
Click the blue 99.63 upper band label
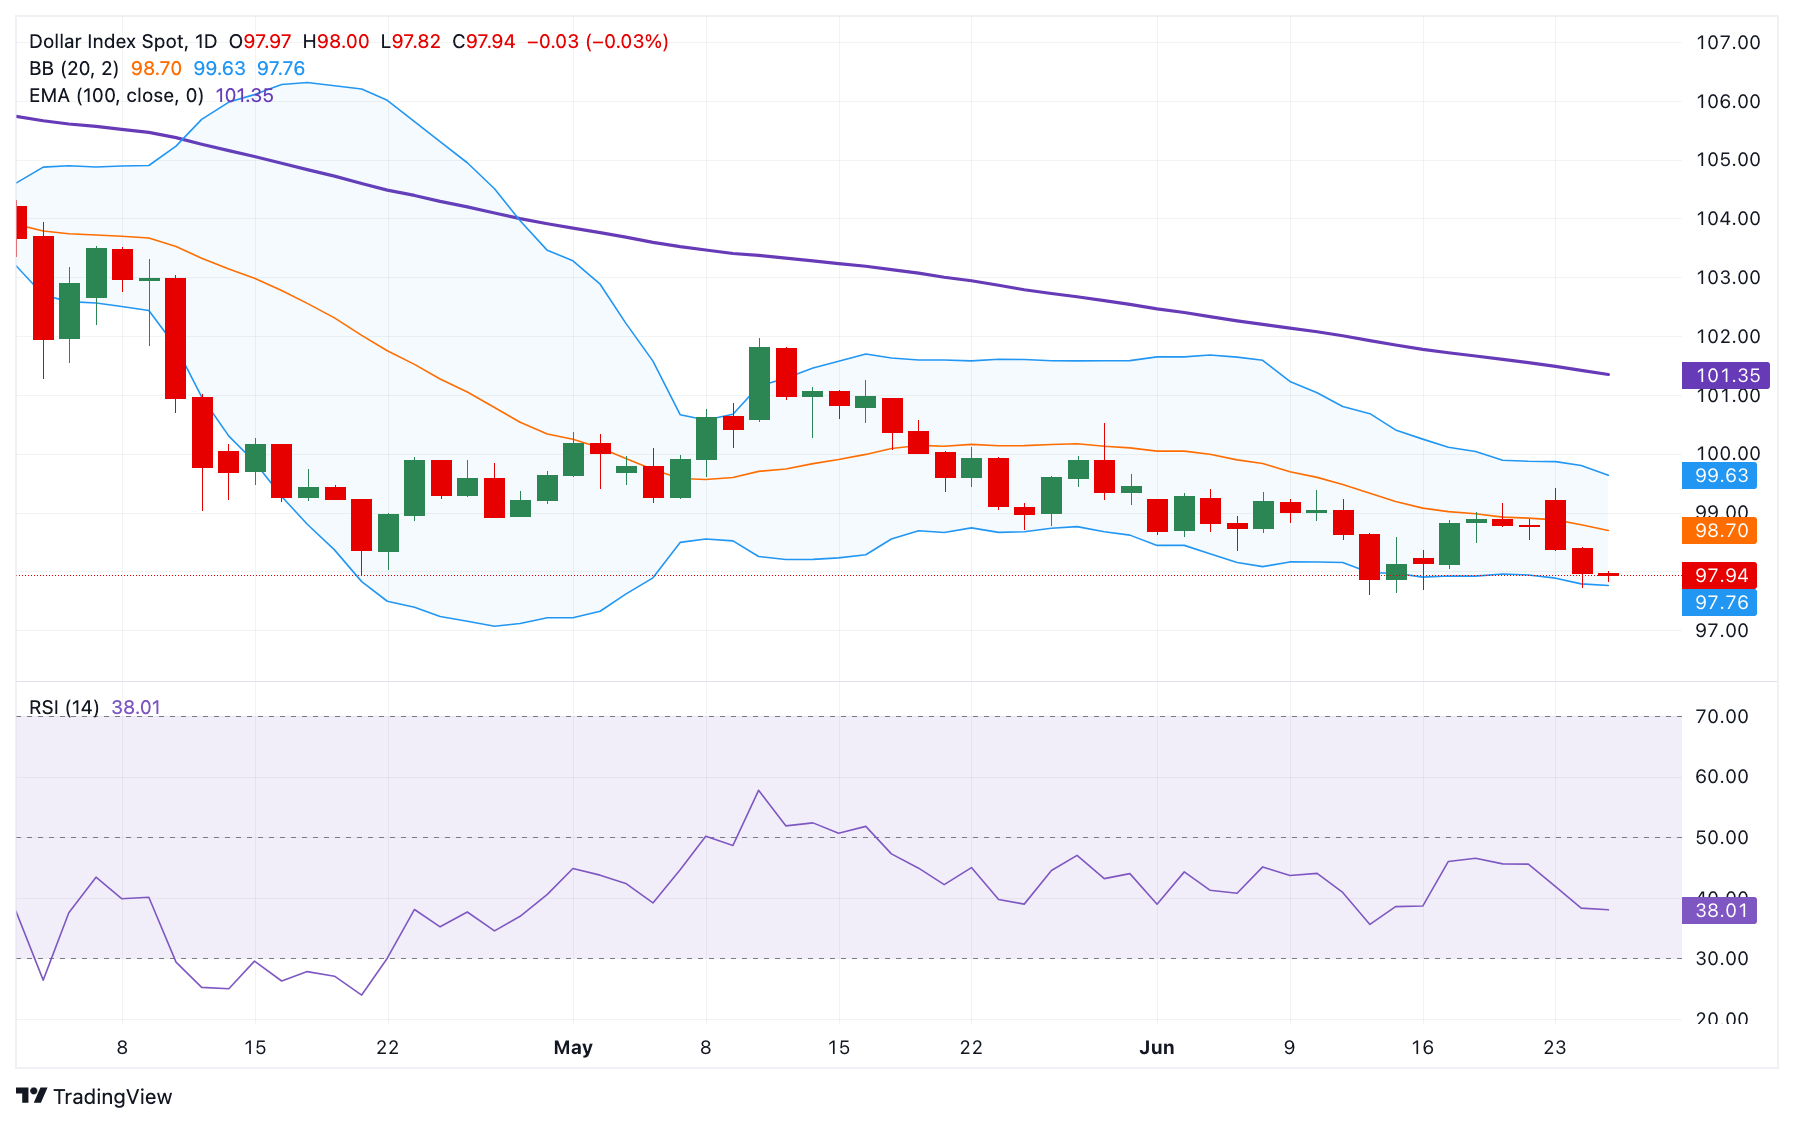1720,475
